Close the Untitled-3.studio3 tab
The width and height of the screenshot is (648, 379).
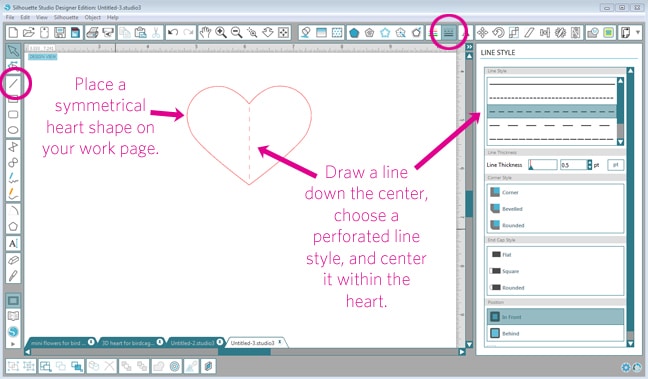point(280,342)
